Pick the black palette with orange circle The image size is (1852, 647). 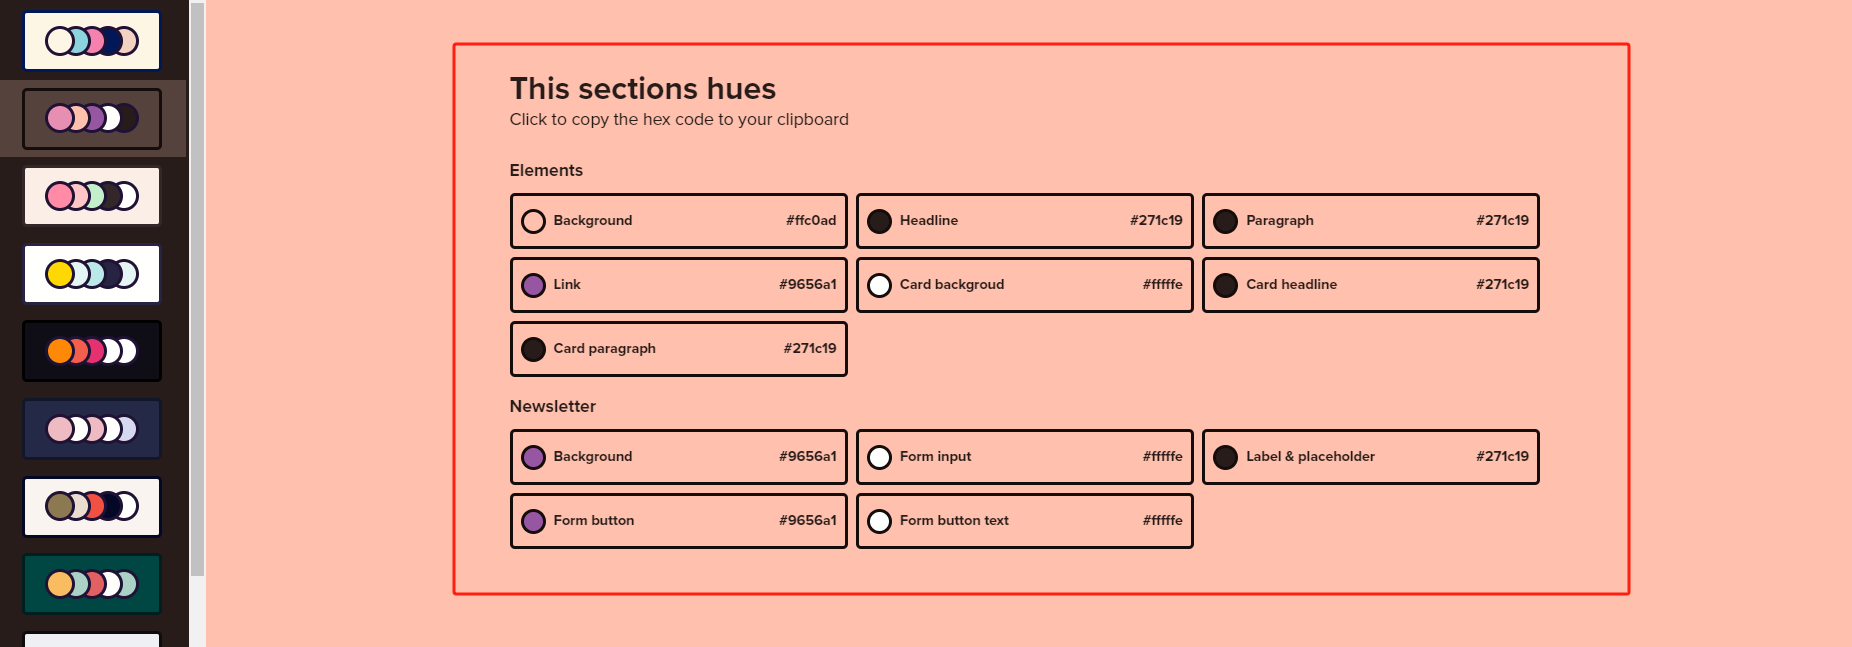[x=92, y=351]
